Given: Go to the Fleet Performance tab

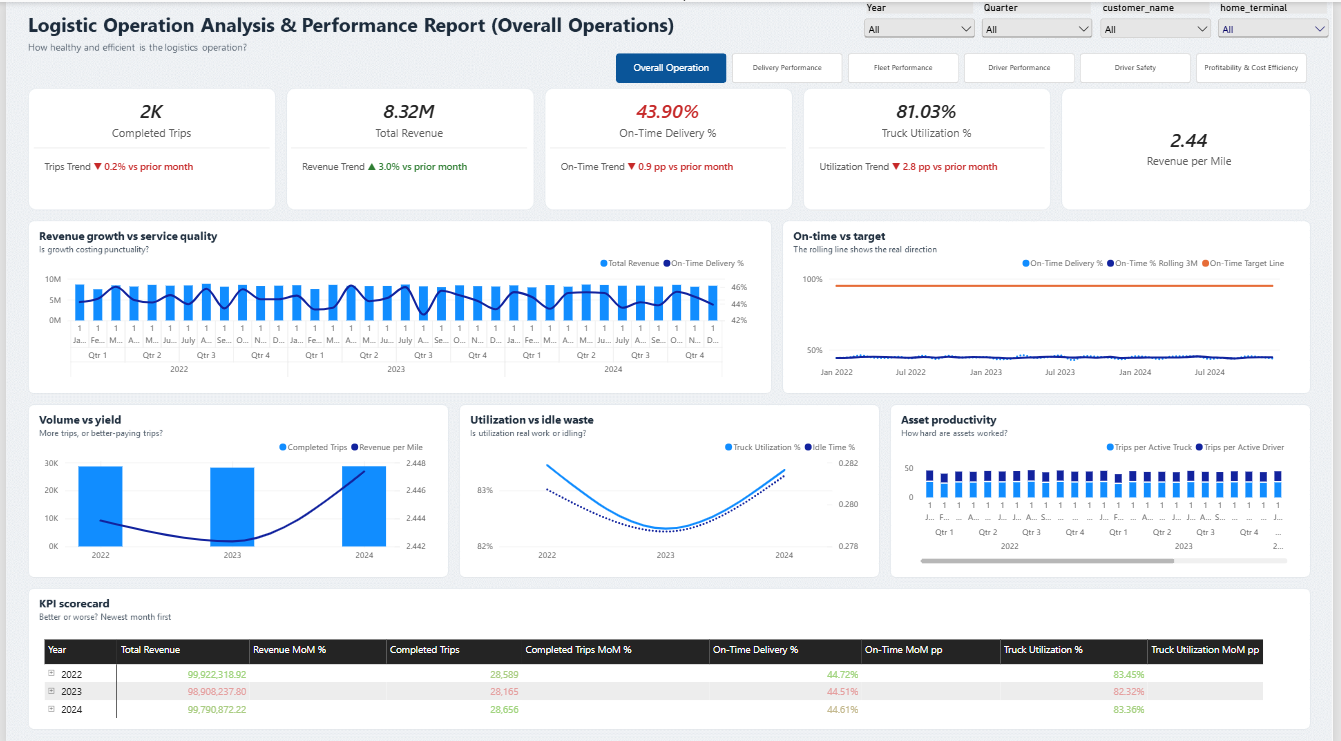Looking at the screenshot, I should coord(903,68).
